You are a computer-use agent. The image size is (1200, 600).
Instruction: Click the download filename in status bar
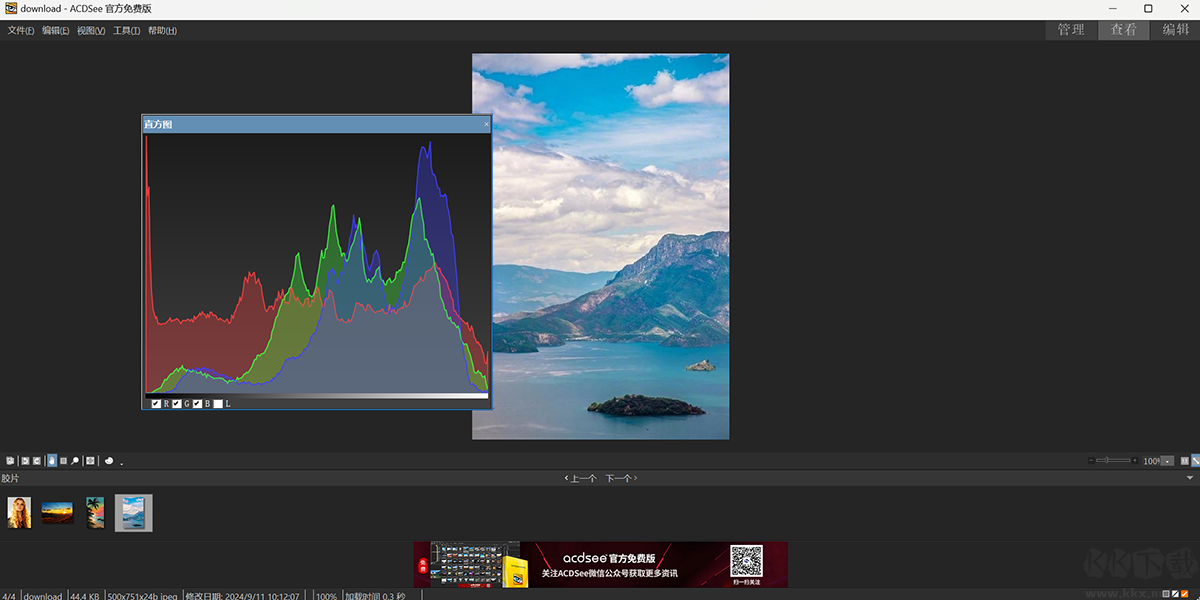pyautogui.click(x=43, y=596)
